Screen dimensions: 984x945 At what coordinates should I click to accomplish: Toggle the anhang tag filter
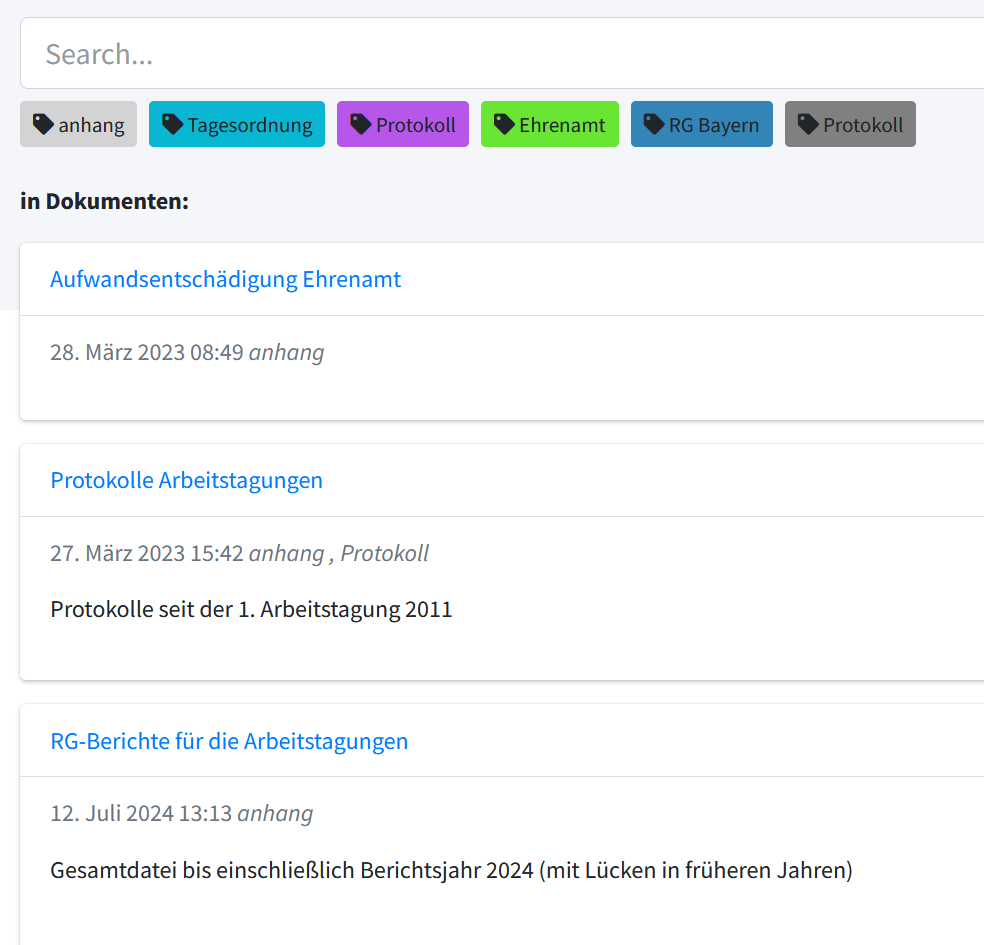point(78,123)
